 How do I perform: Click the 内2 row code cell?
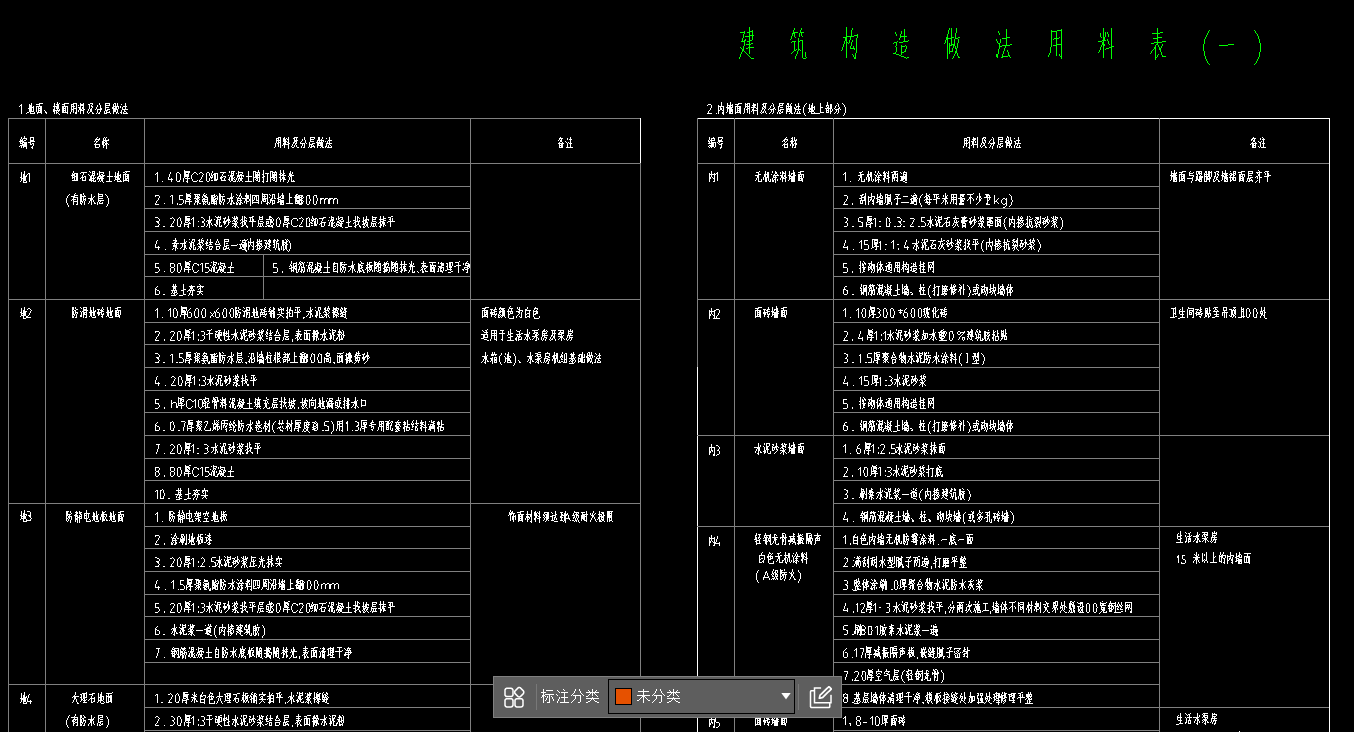[714, 314]
